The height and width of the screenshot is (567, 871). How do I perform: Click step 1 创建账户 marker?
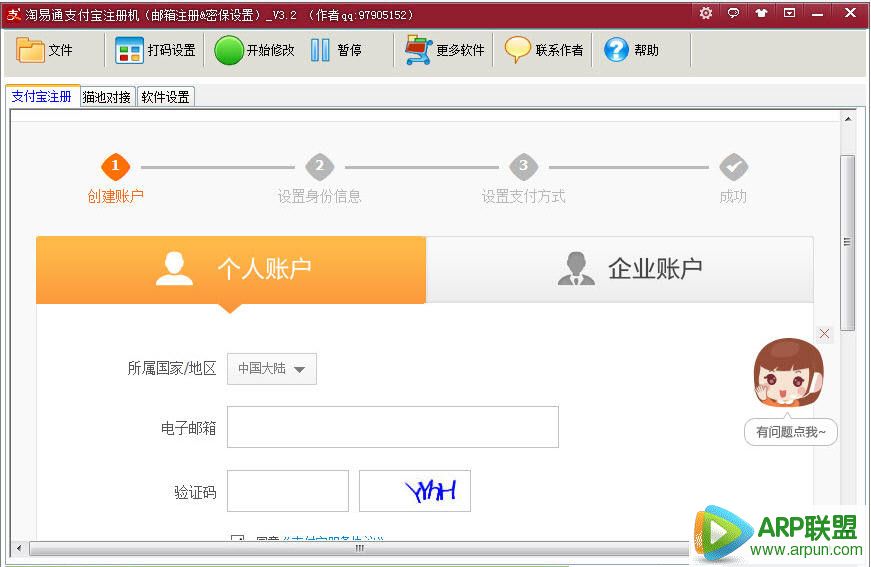(116, 167)
